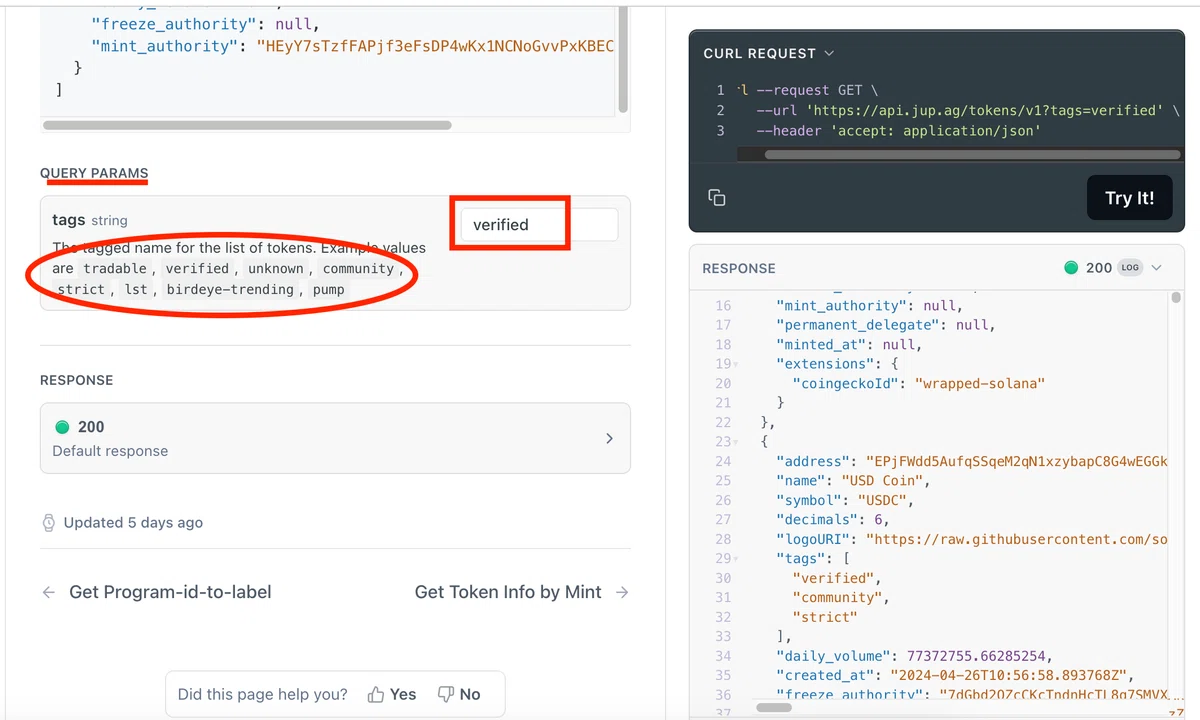Image resolution: width=1200 pixels, height=720 pixels.
Task: Click the LOG badge in the response header
Action: 1130,268
